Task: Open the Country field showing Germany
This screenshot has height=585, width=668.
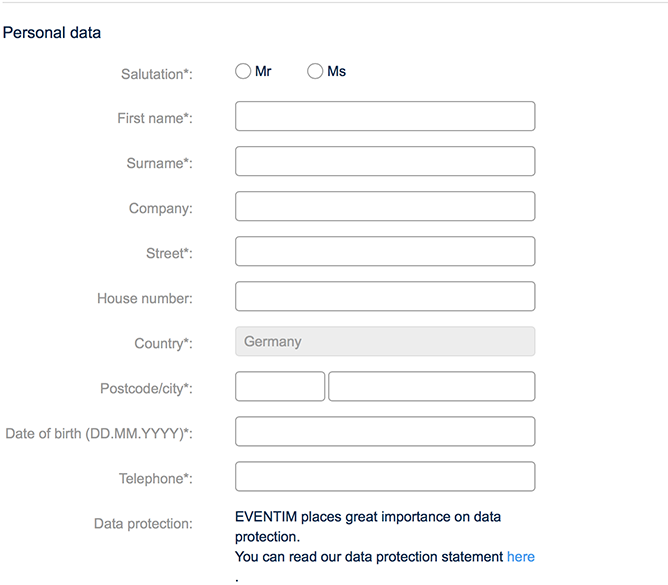Action: tap(385, 341)
